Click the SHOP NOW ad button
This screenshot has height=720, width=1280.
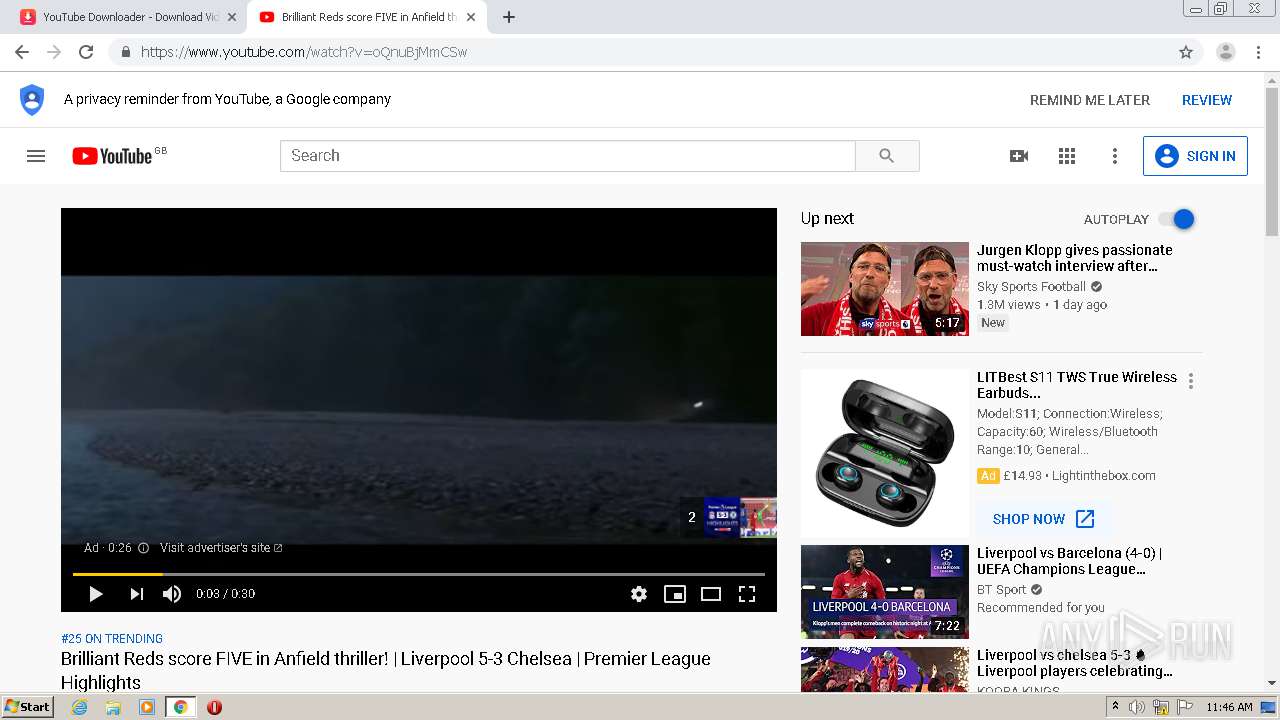pos(1043,519)
